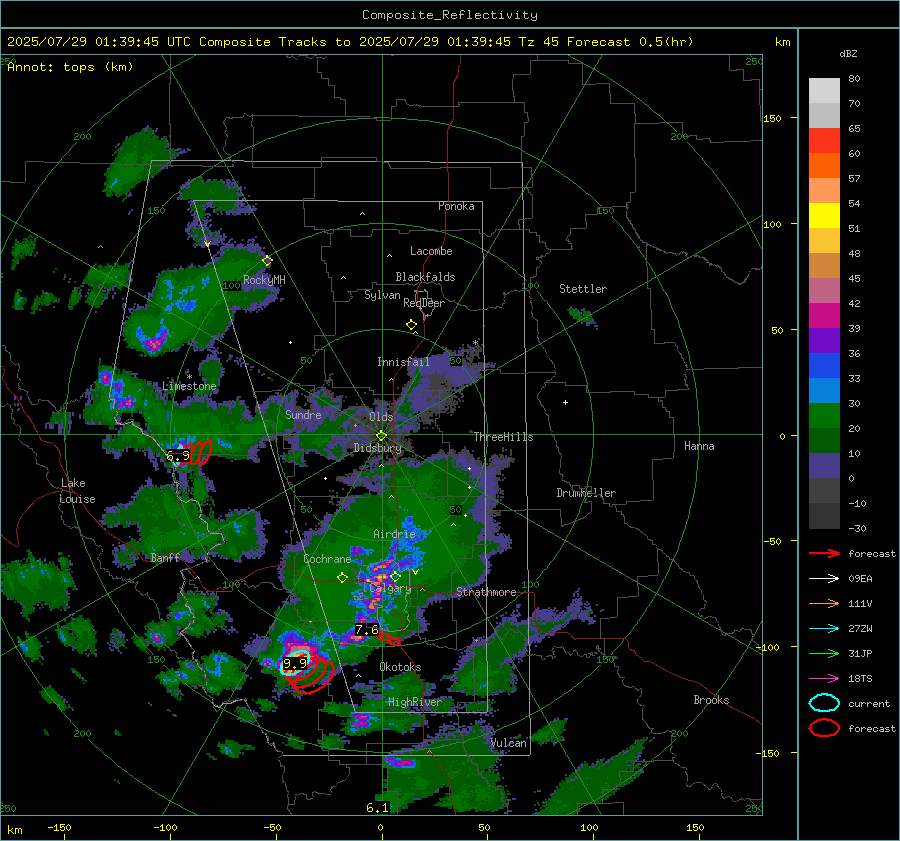Select the 7.6 storm top label
The image size is (900, 841).
coord(367,630)
